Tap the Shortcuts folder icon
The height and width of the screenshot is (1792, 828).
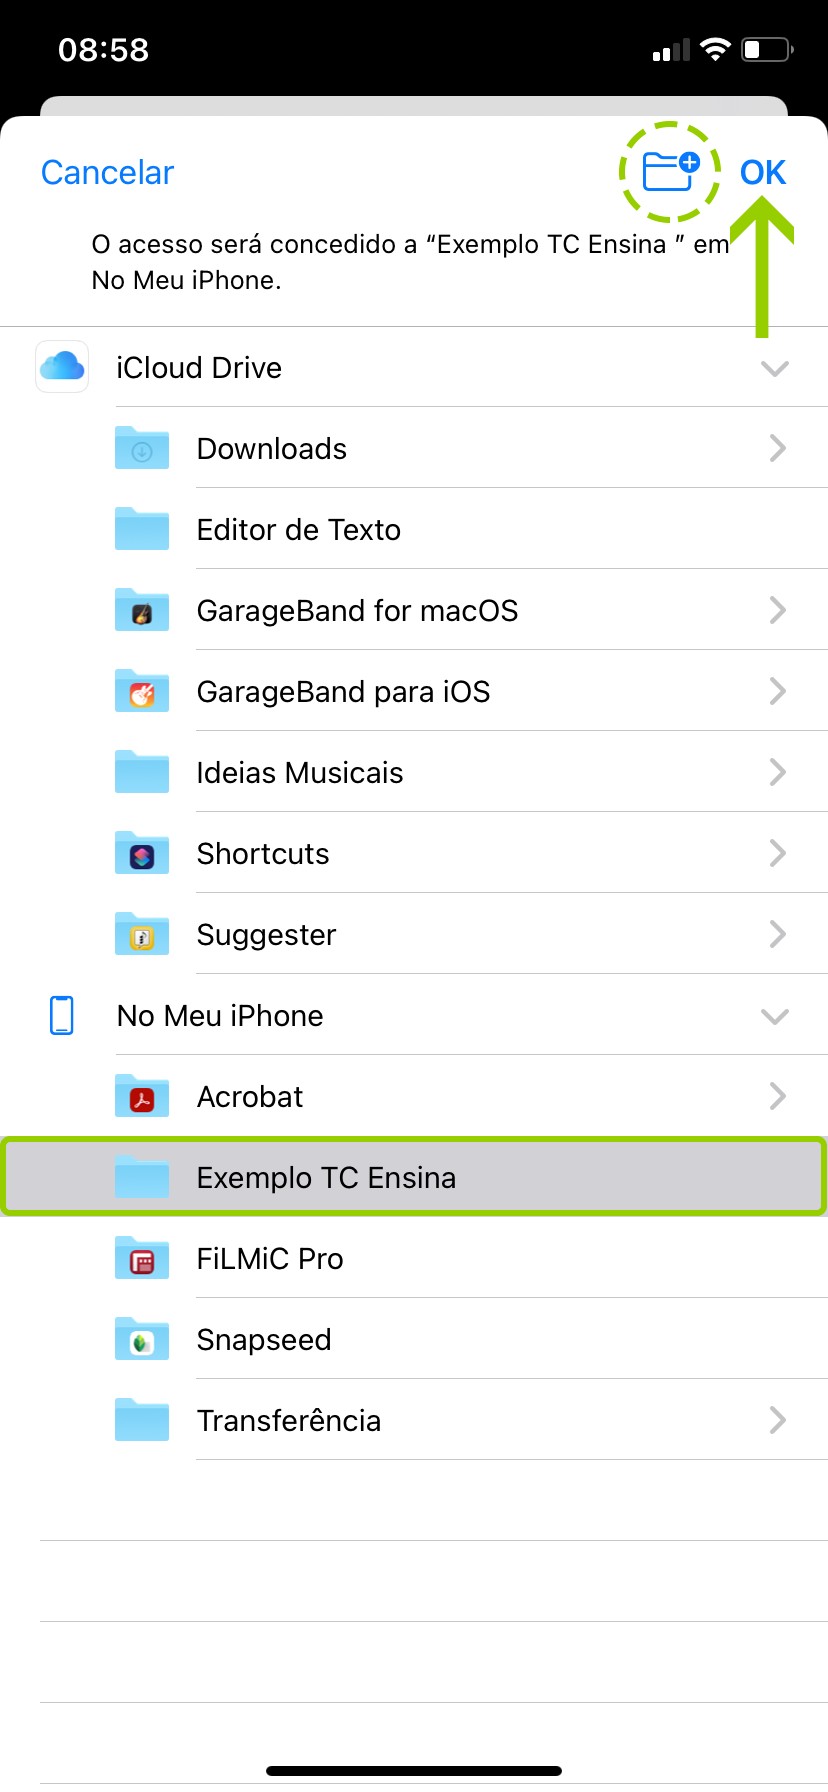[x=142, y=853]
